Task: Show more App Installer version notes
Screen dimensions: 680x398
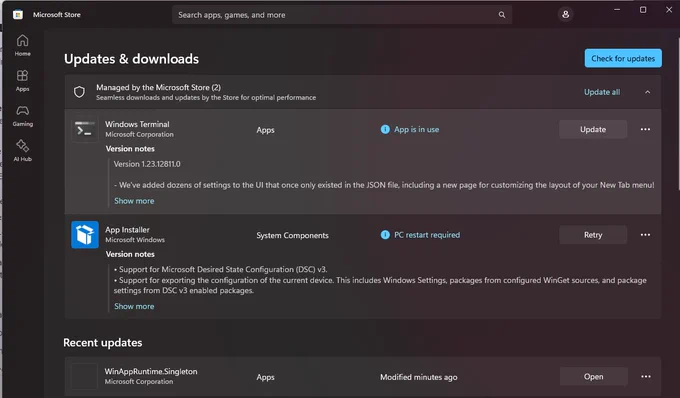Action: (134, 306)
